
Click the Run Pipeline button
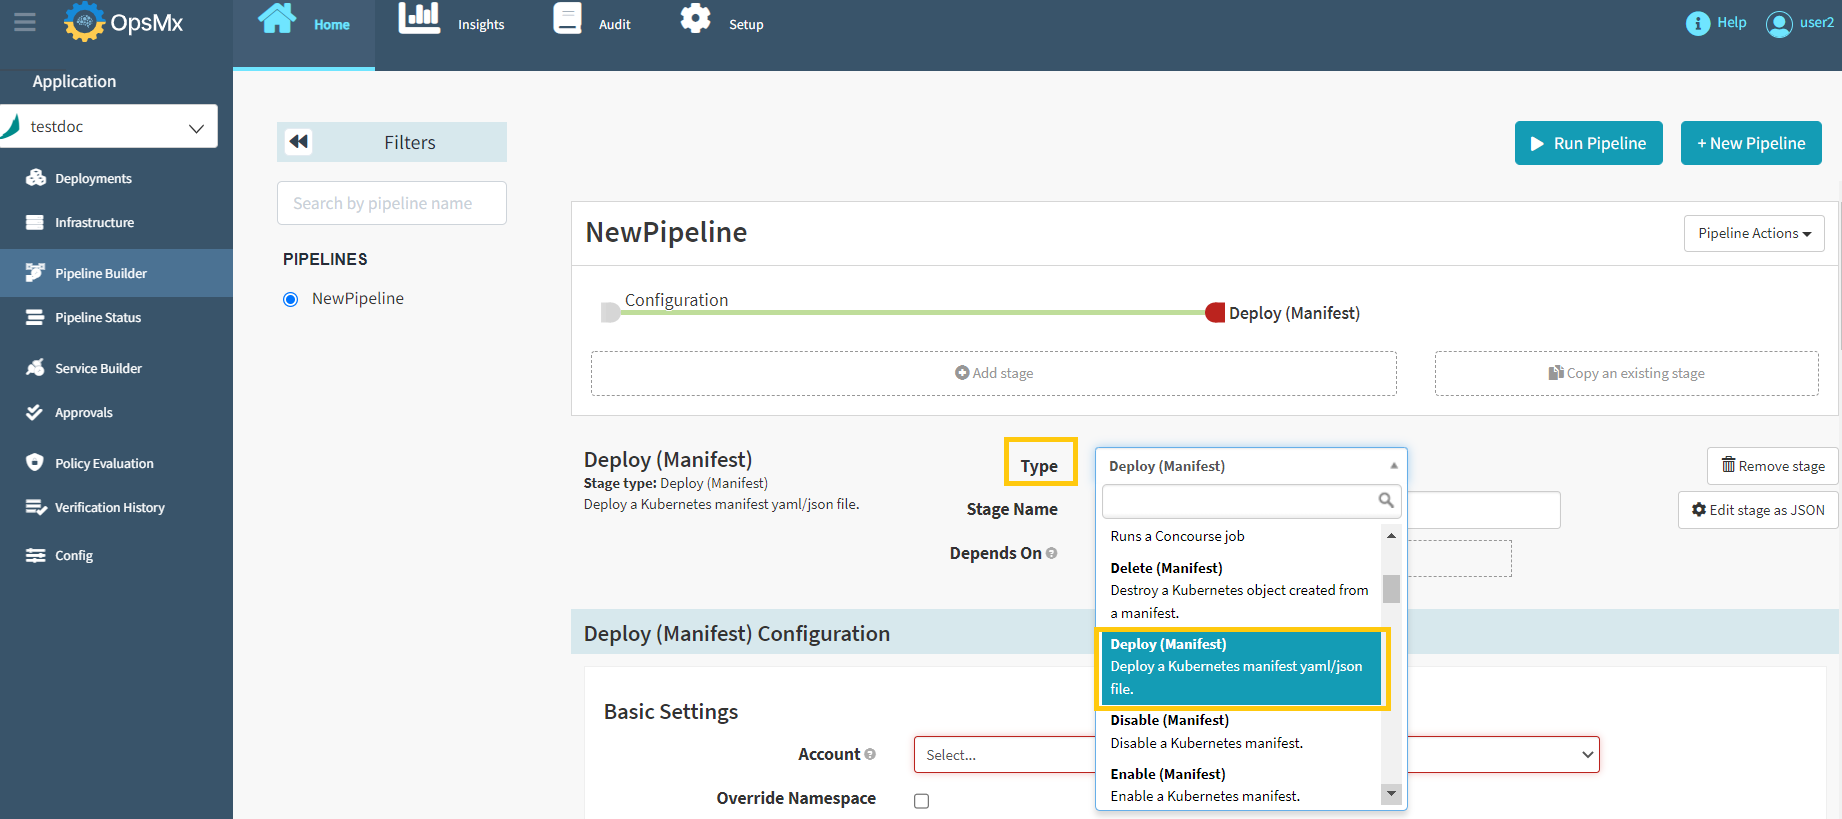coord(1588,143)
